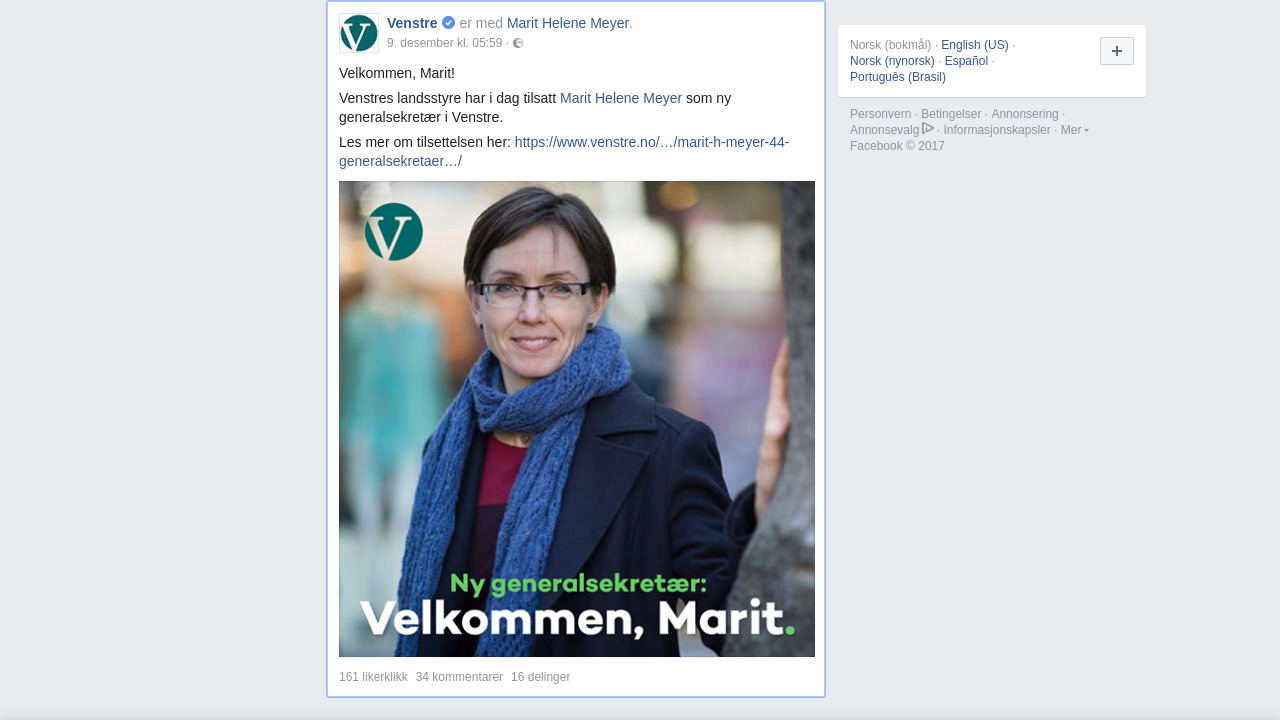Open the Venstre page profile picture

(x=359, y=33)
